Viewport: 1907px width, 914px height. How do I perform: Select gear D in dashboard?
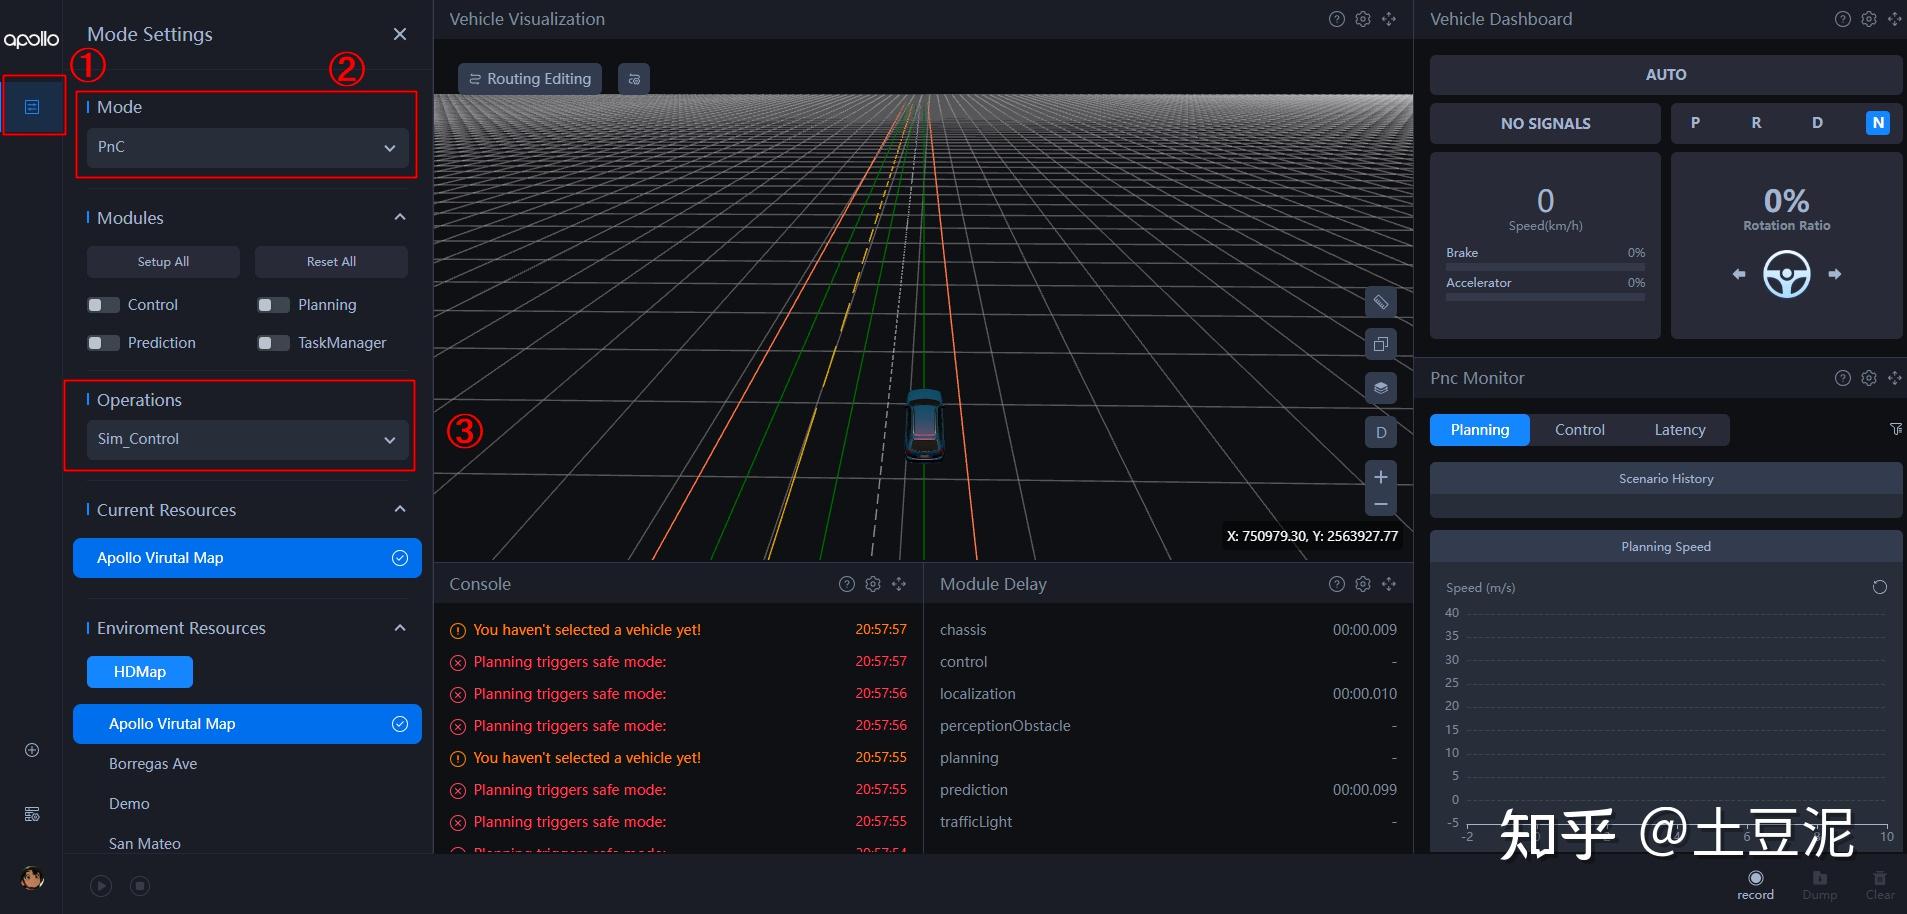click(1817, 123)
